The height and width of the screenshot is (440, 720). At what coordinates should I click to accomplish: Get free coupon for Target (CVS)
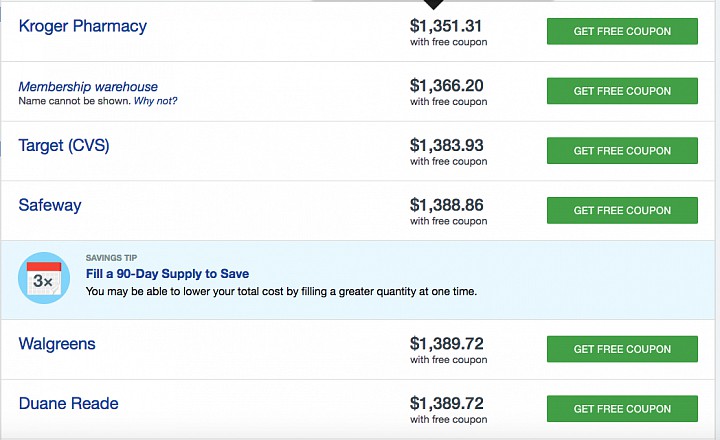click(x=622, y=151)
